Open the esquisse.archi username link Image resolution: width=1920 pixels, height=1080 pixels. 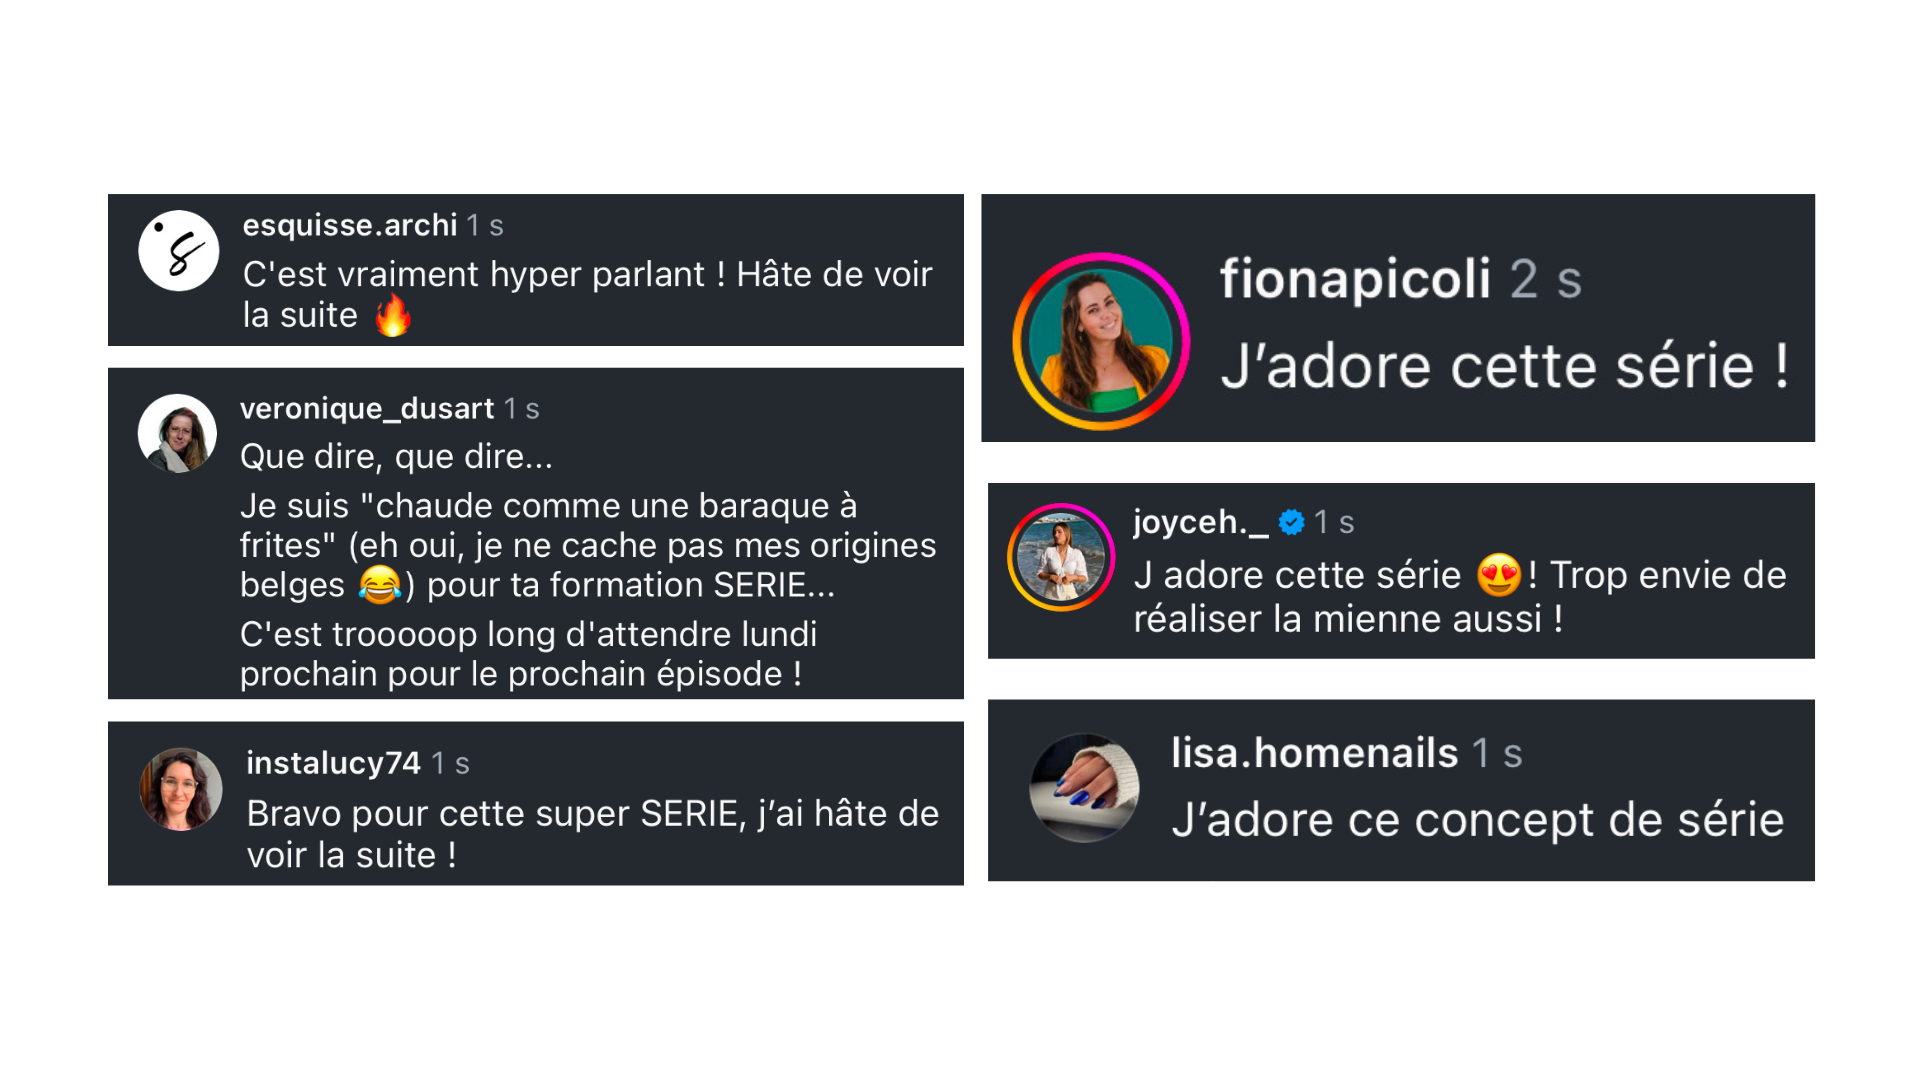pyautogui.click(x=350, y=225)
